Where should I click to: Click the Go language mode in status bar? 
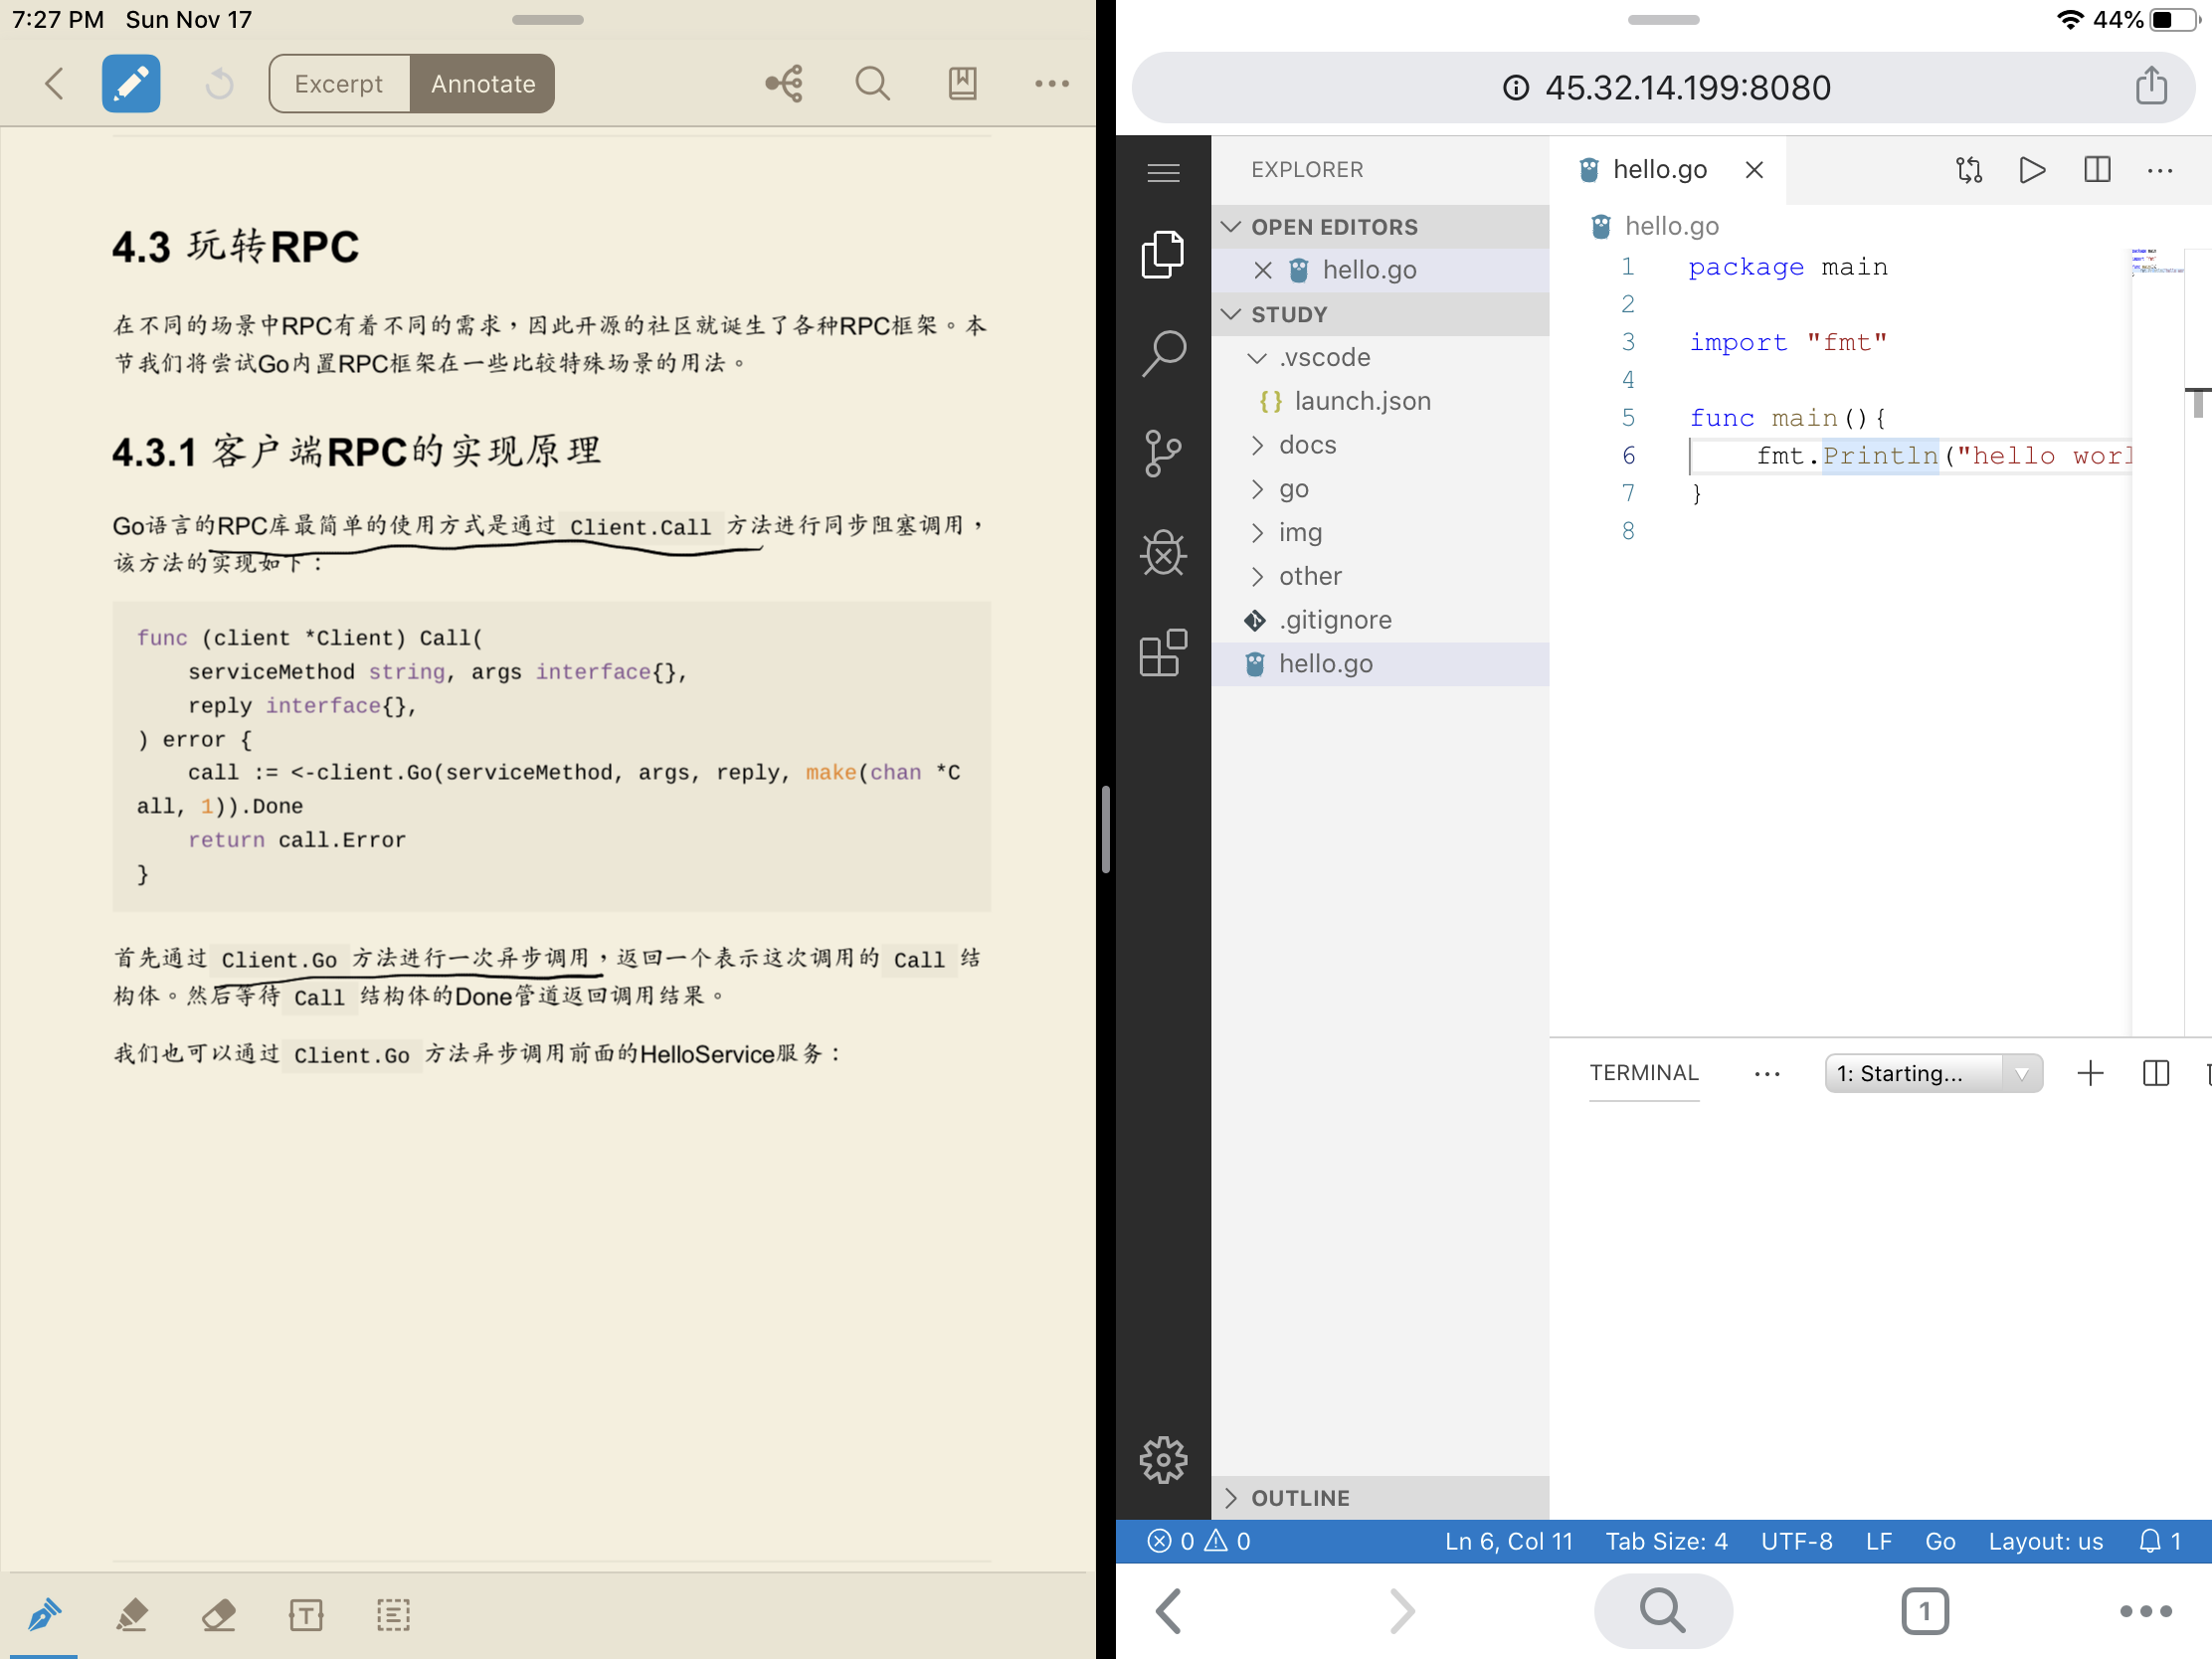[1940, 1541]
